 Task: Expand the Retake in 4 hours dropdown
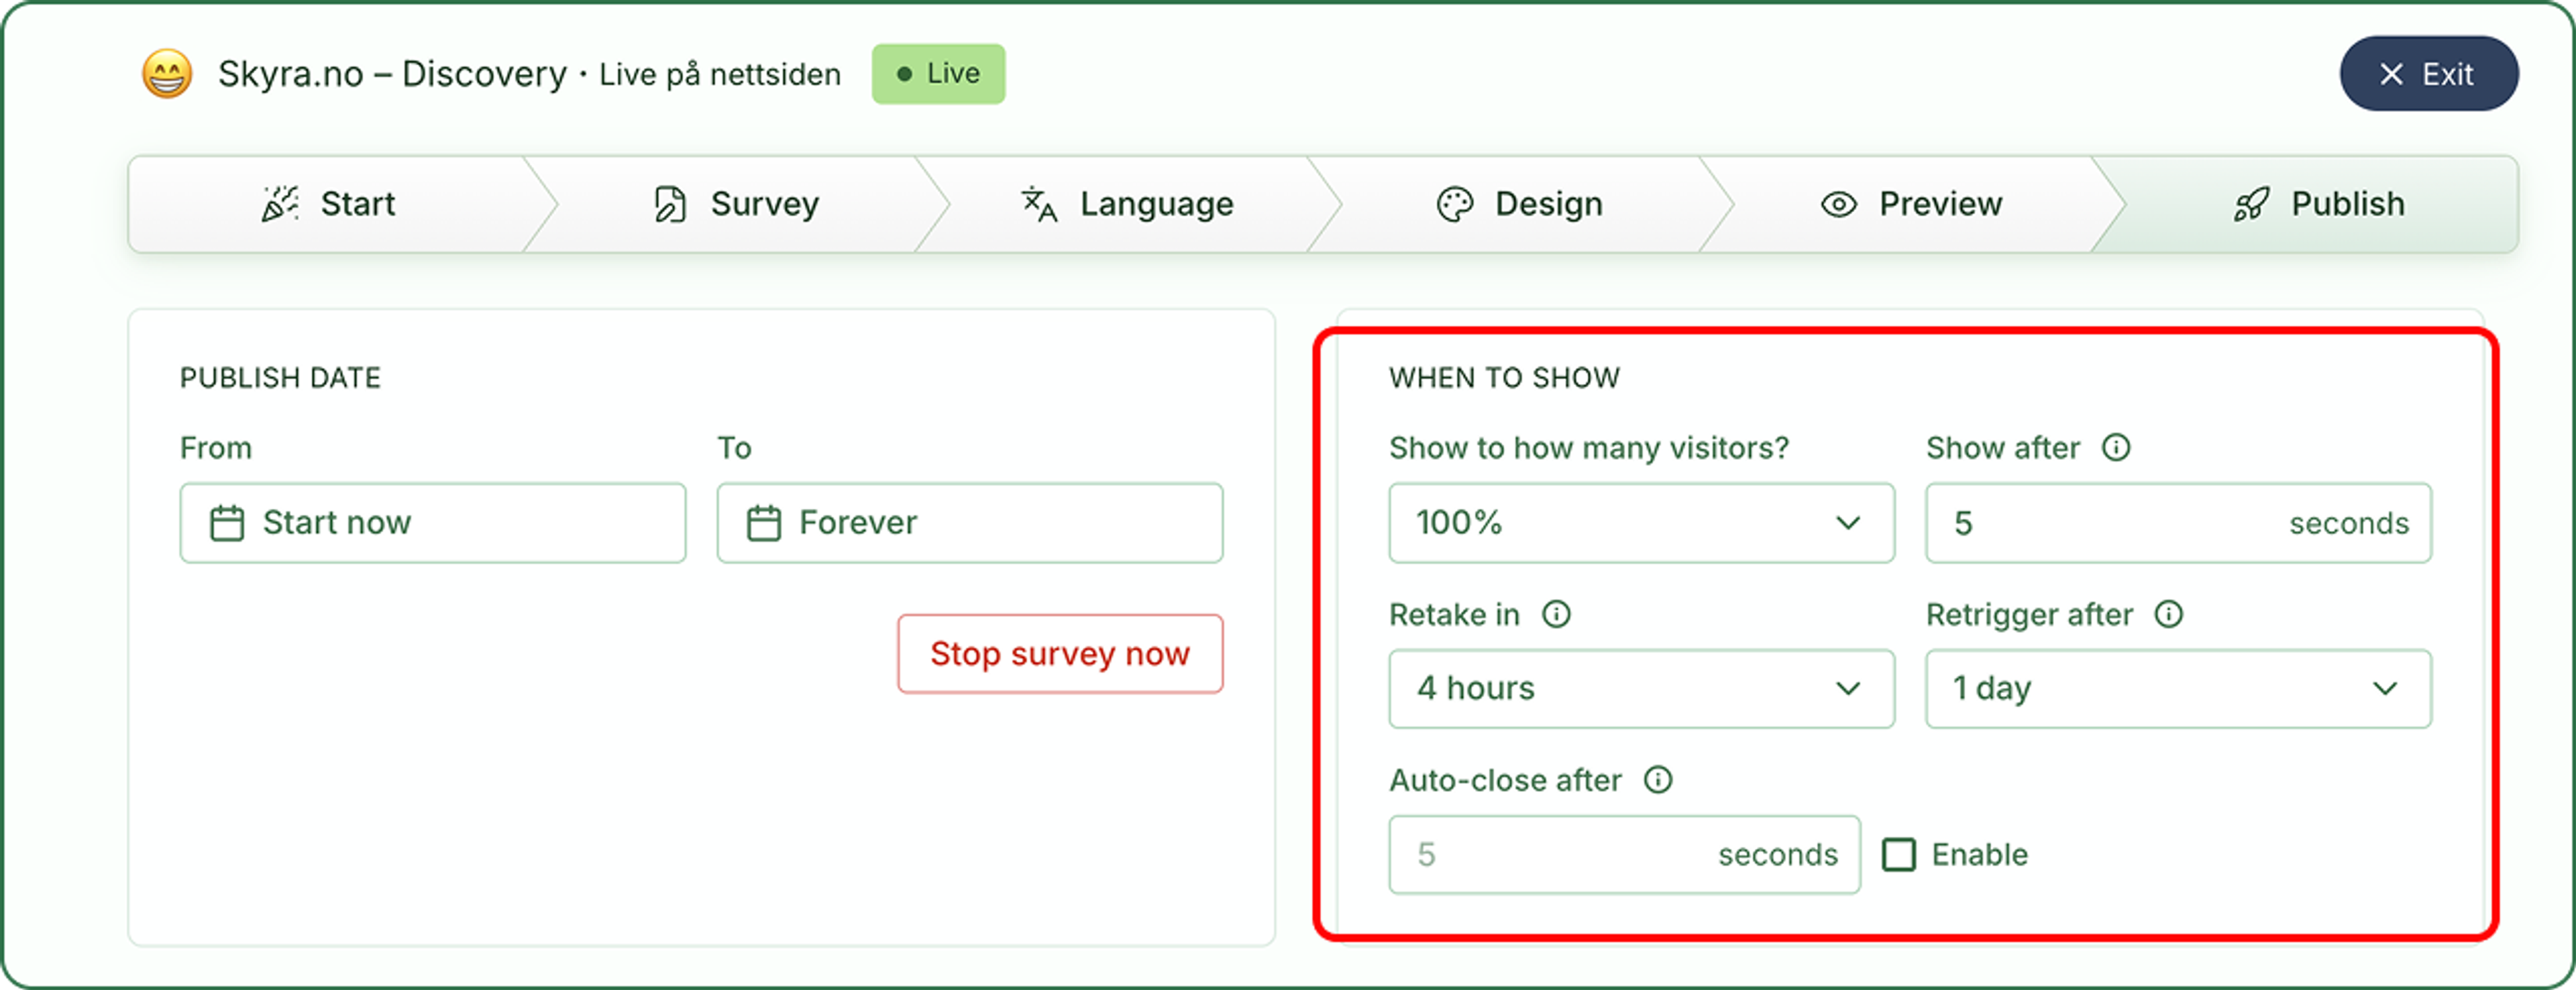pyautogui.click(x=1641, y=689)
